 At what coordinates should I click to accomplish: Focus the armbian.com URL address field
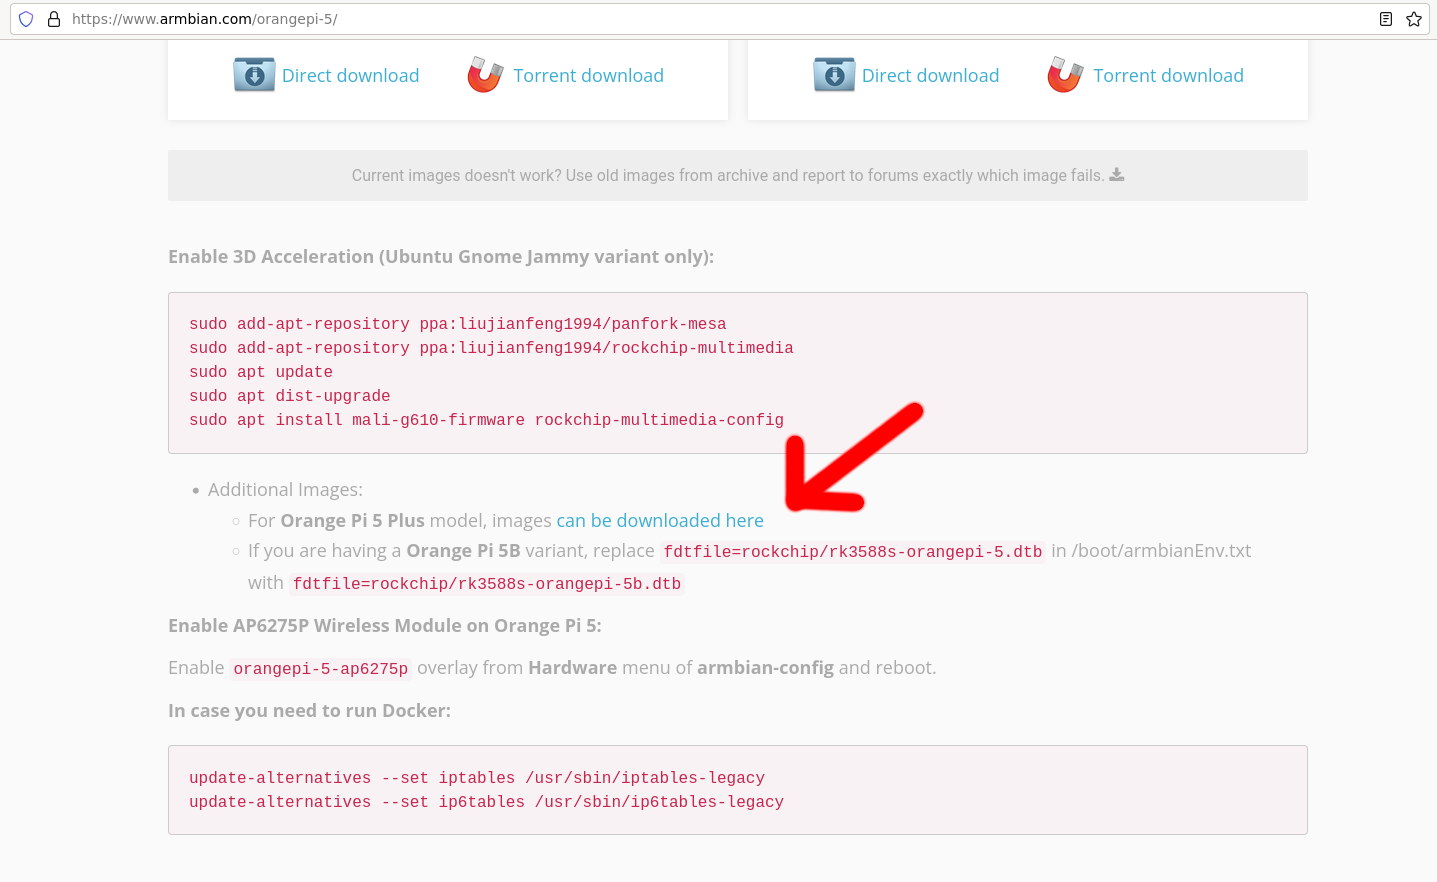700,19
